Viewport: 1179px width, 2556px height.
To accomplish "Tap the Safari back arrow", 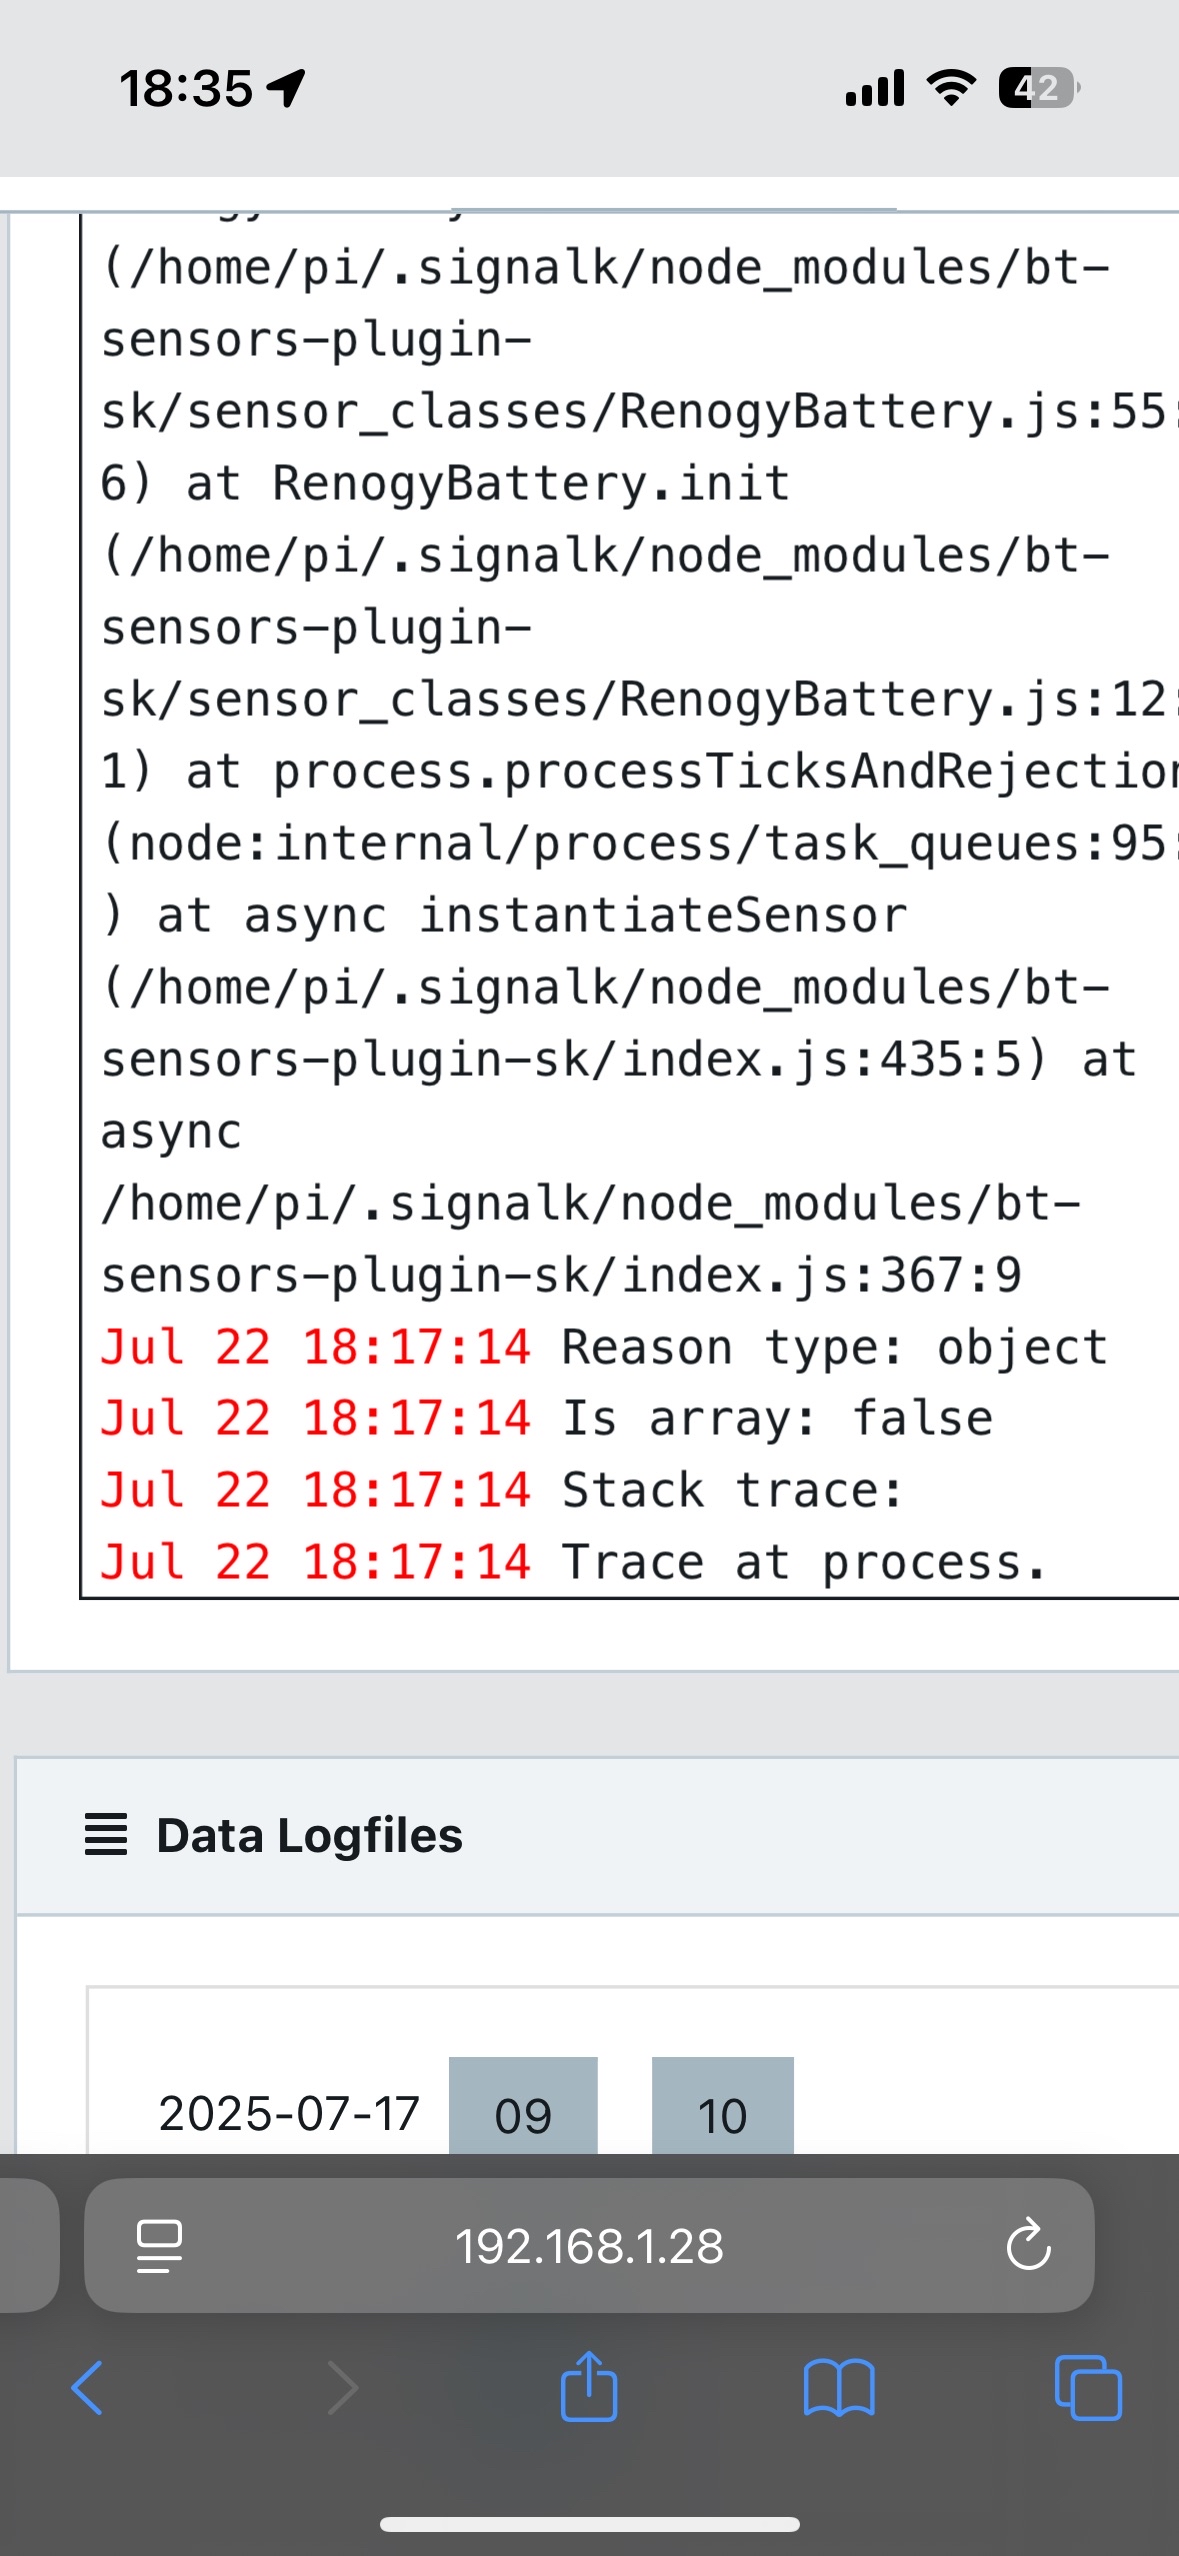I will [87, 2388].
